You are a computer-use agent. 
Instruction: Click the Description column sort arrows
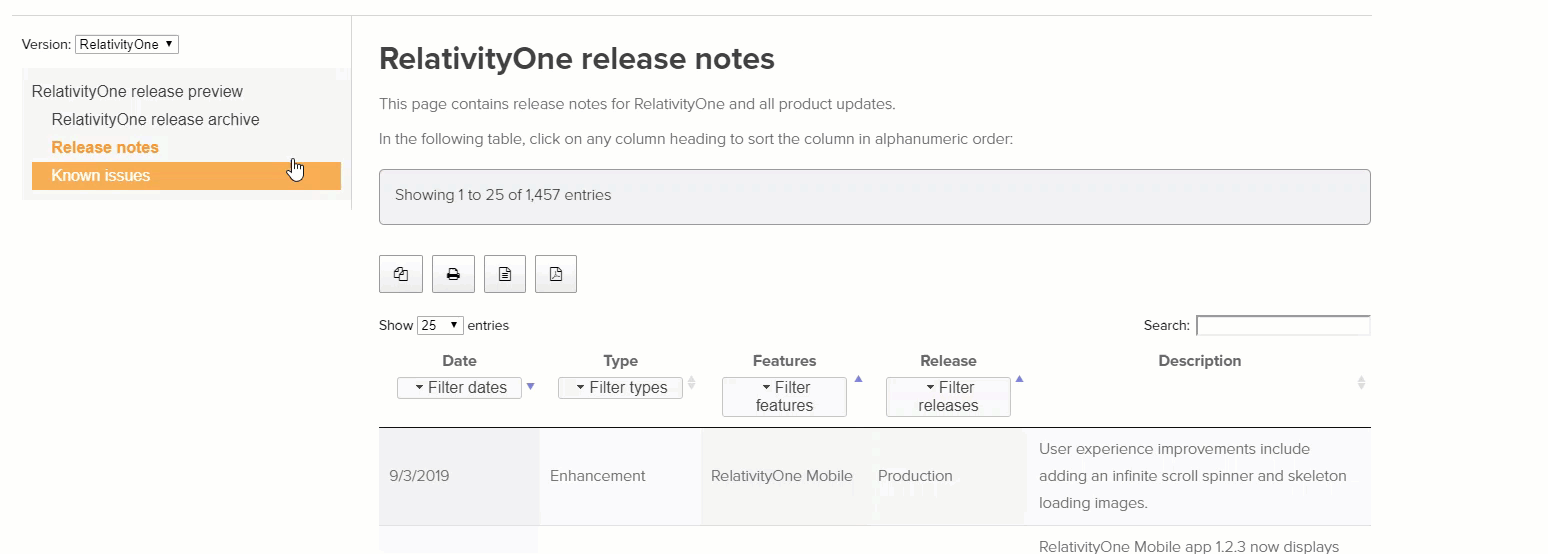pyautogui.click(x=1361, y=383)
